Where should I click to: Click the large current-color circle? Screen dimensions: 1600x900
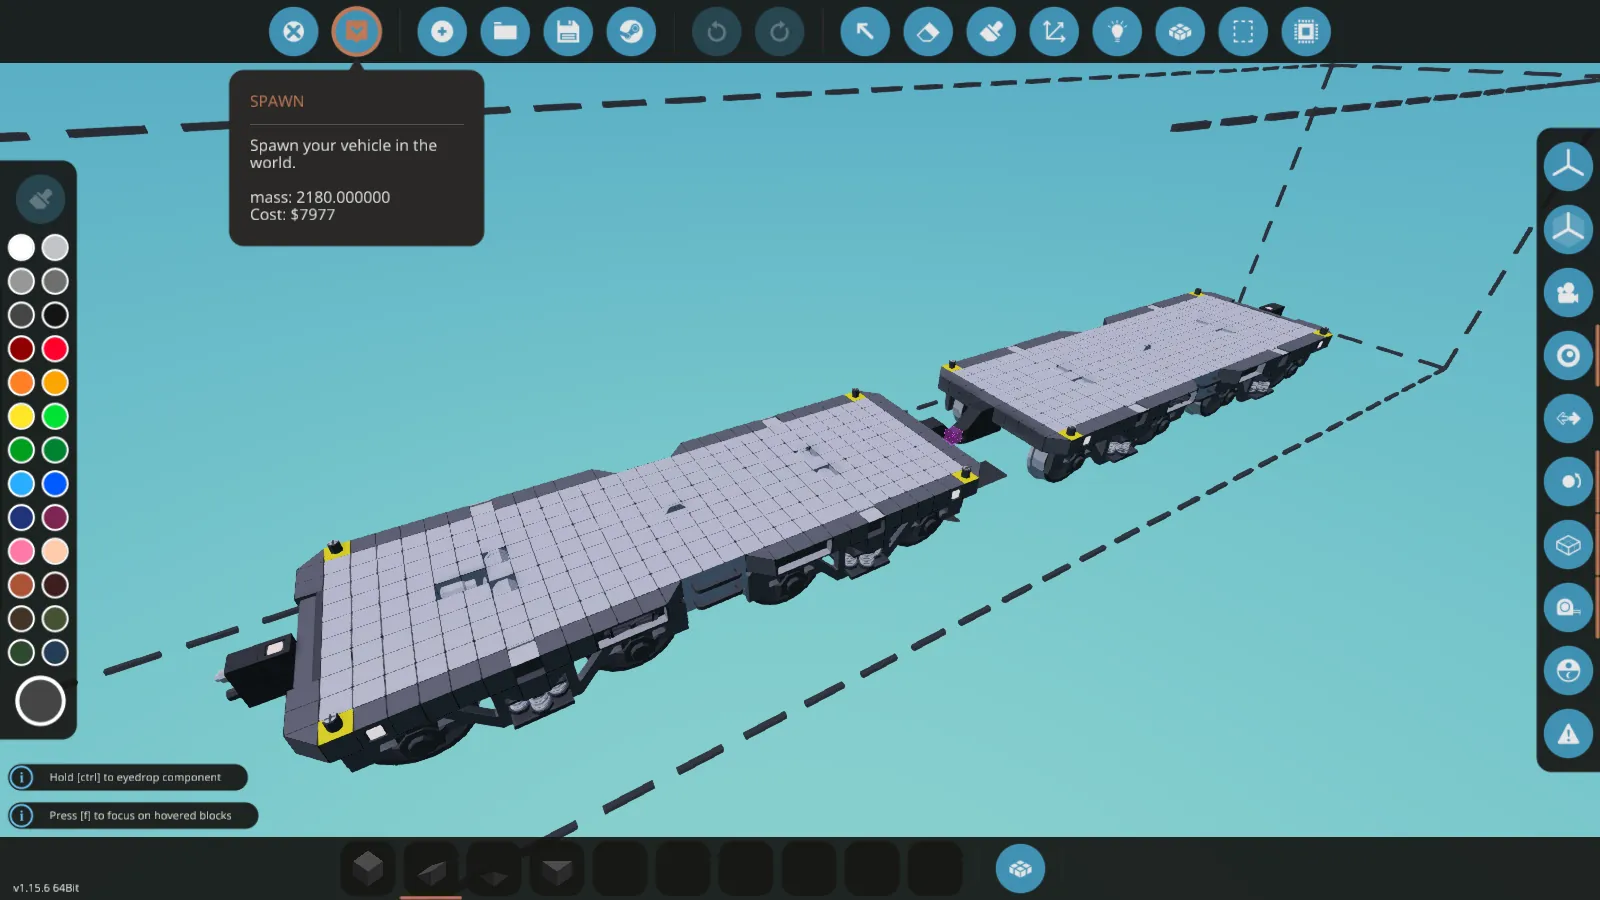(40, 701)
